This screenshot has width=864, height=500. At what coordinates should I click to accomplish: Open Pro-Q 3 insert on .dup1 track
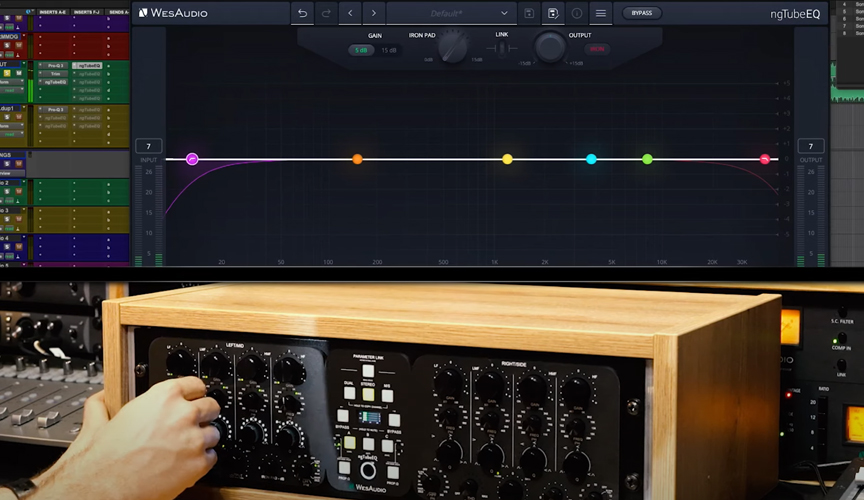click(x=53, y=110)
